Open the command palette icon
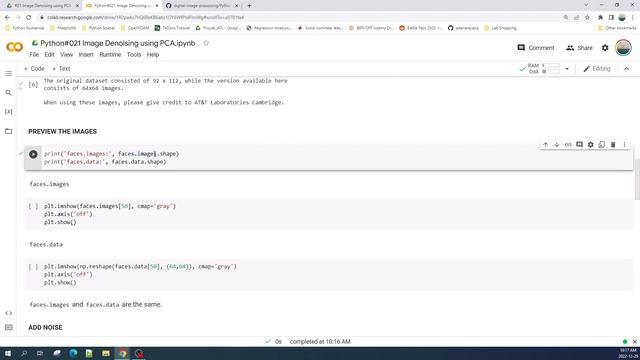 [8, 327]
